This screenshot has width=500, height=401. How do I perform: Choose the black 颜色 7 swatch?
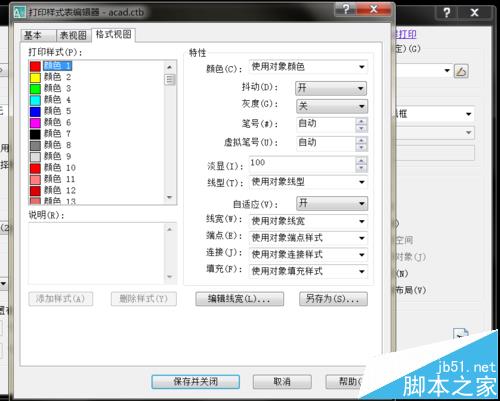(x=35, y=134)
